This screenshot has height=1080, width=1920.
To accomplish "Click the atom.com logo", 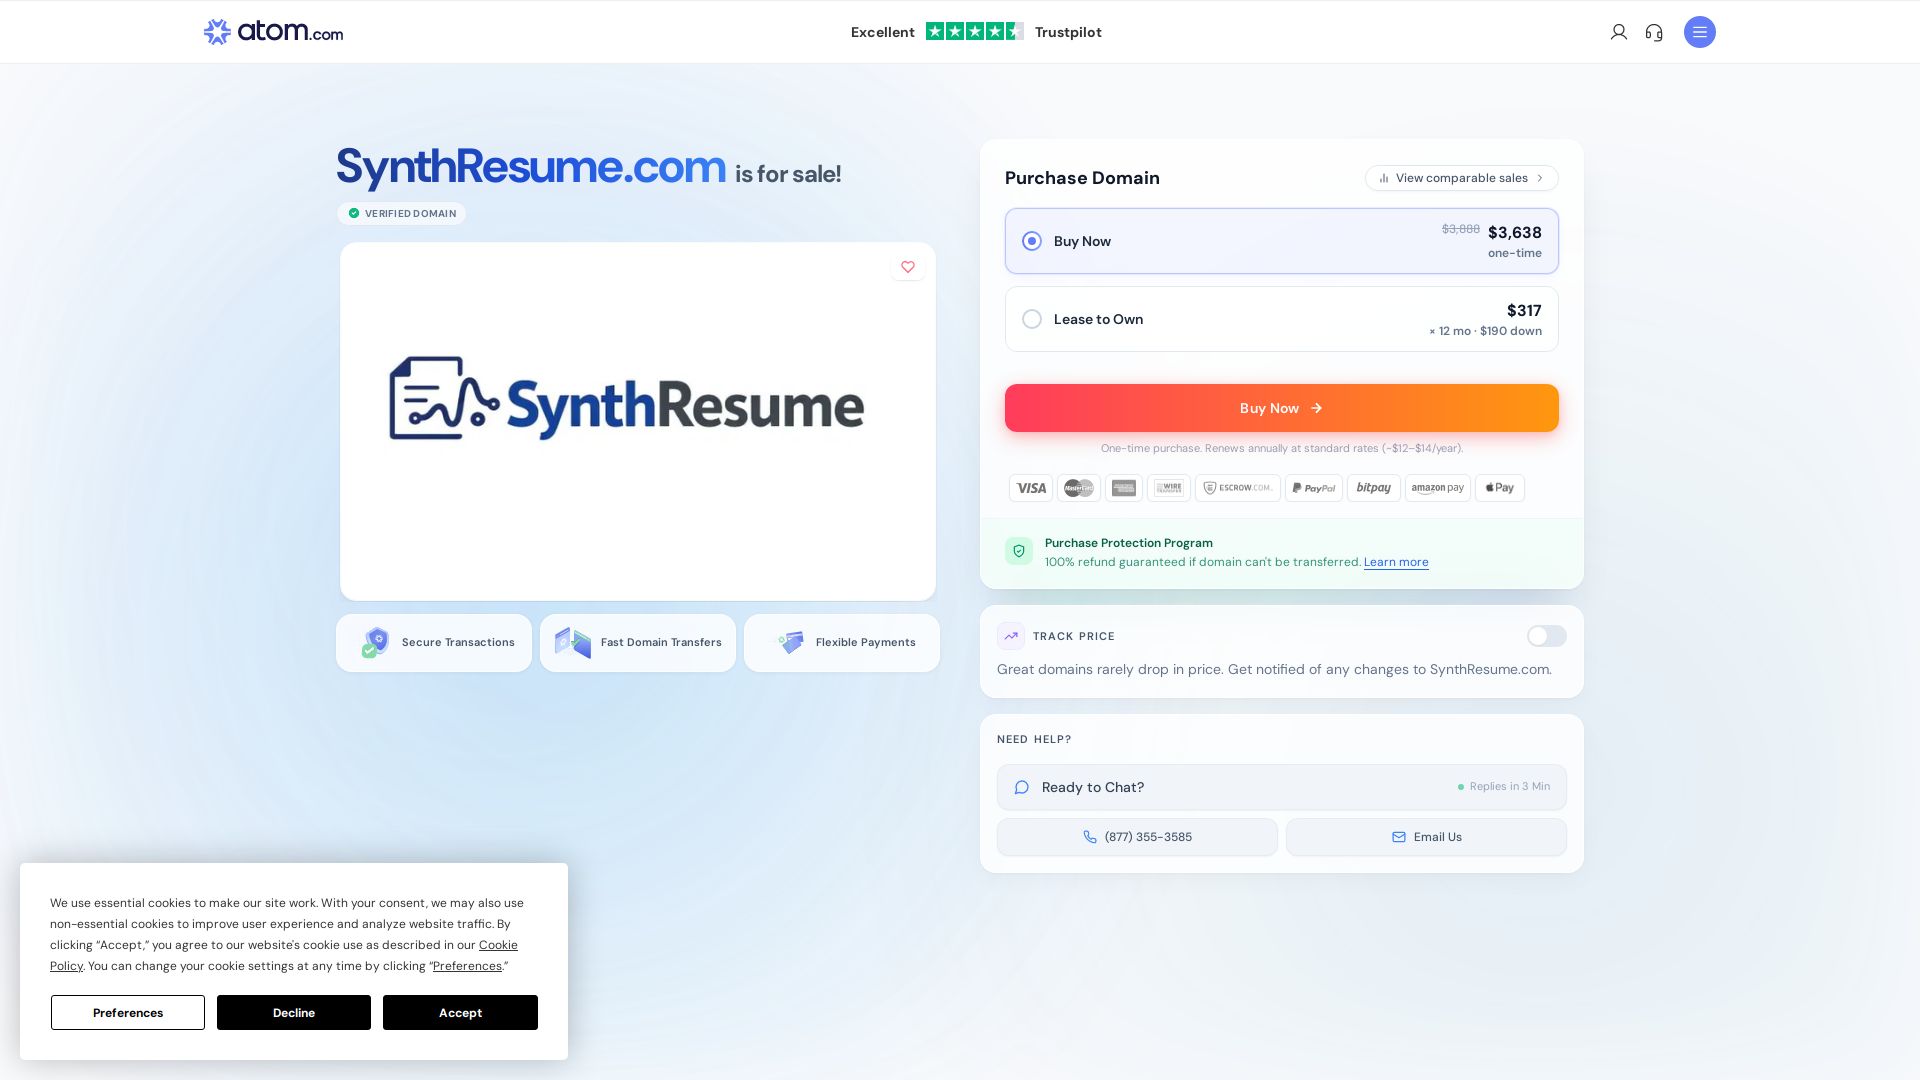I will pos(273,32).
